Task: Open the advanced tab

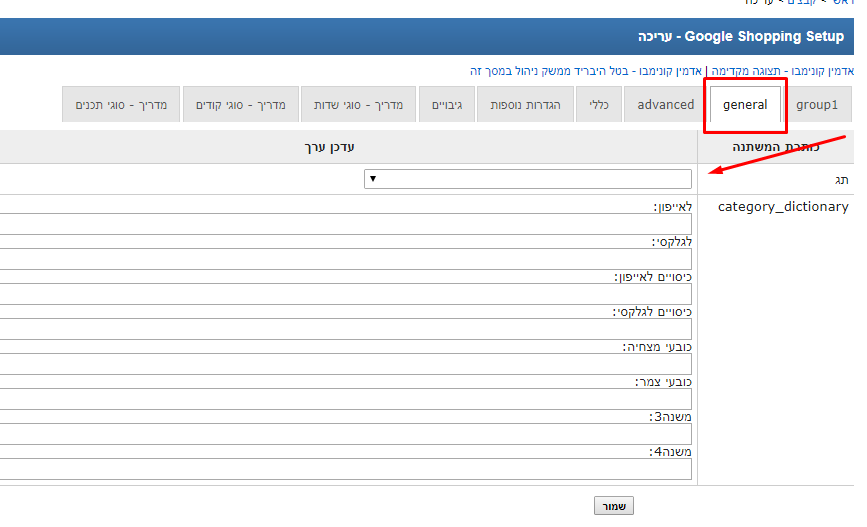Action: click(665, 105)
